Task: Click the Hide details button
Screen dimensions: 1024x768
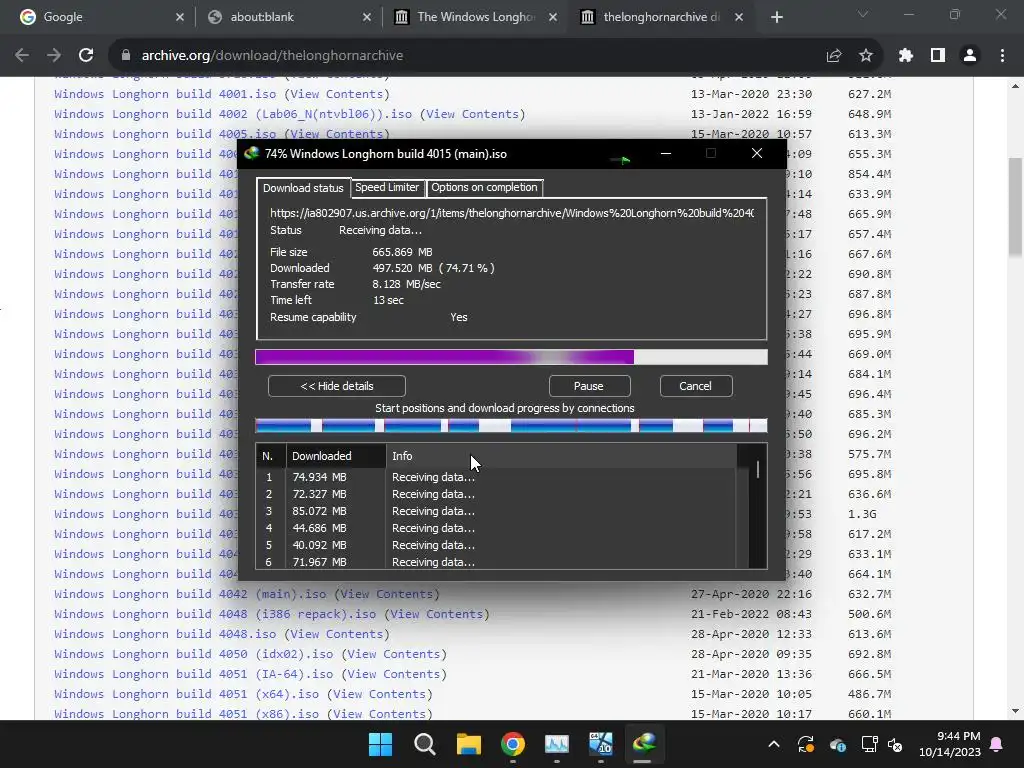Action: [x=337, y=386]
